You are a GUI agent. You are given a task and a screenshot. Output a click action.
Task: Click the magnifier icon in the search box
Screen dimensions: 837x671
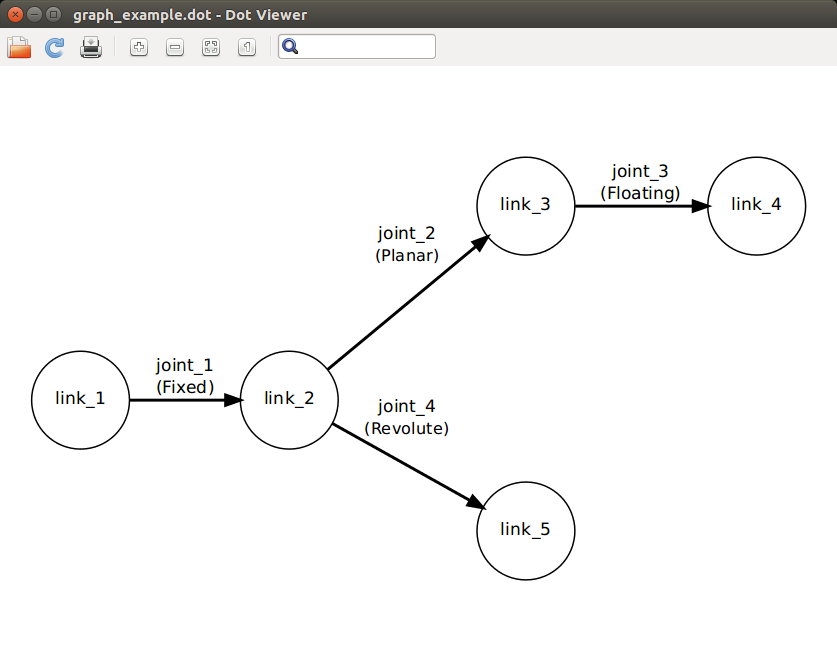tap(291, 47)
